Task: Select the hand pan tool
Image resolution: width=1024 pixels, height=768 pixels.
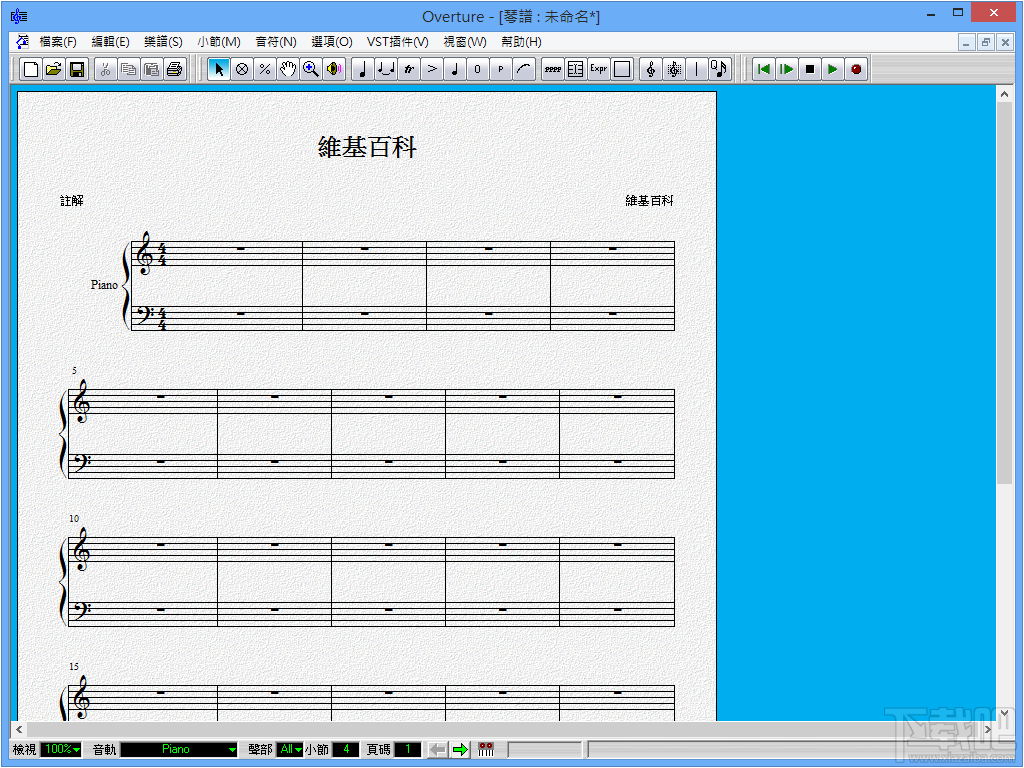Action: 287,69
